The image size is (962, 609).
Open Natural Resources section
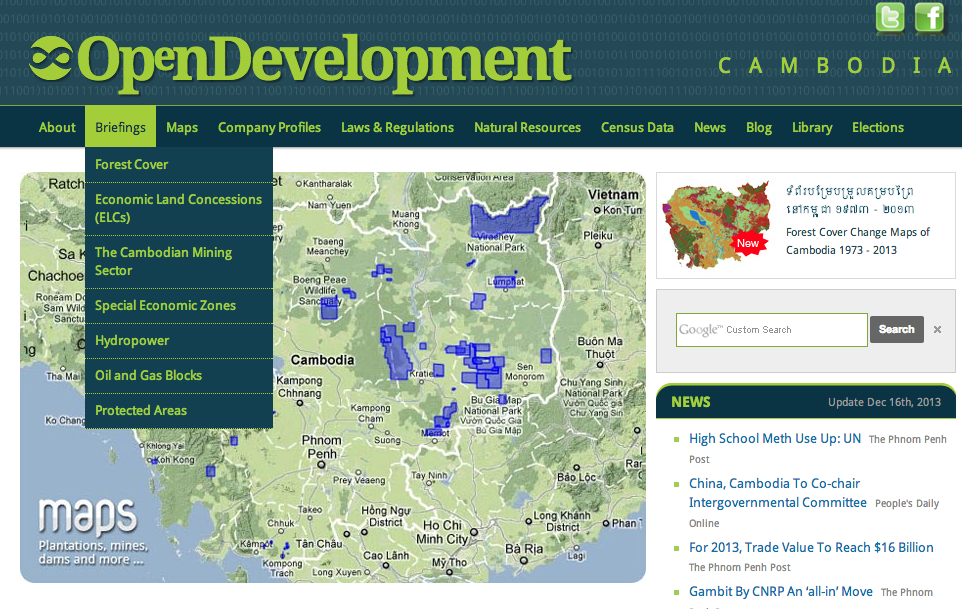[x=527, y=128]
